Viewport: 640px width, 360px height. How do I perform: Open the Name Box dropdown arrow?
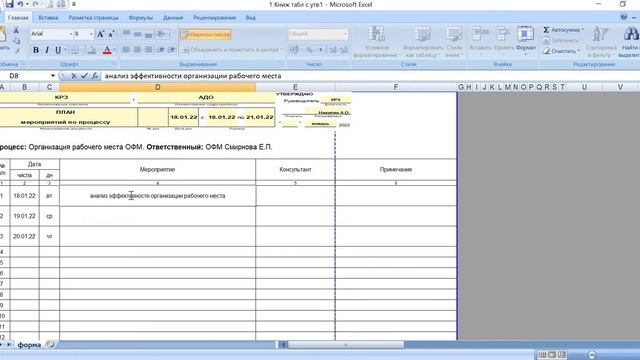click(53, 76)
